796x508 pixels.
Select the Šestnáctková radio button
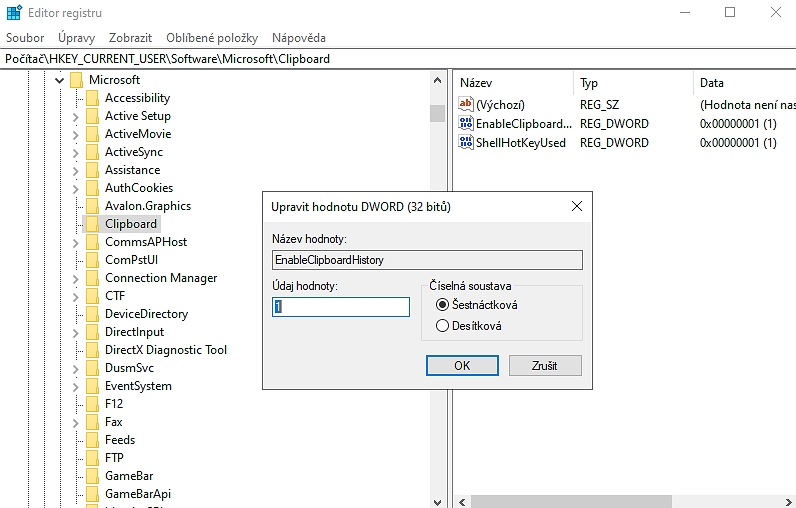442,304
